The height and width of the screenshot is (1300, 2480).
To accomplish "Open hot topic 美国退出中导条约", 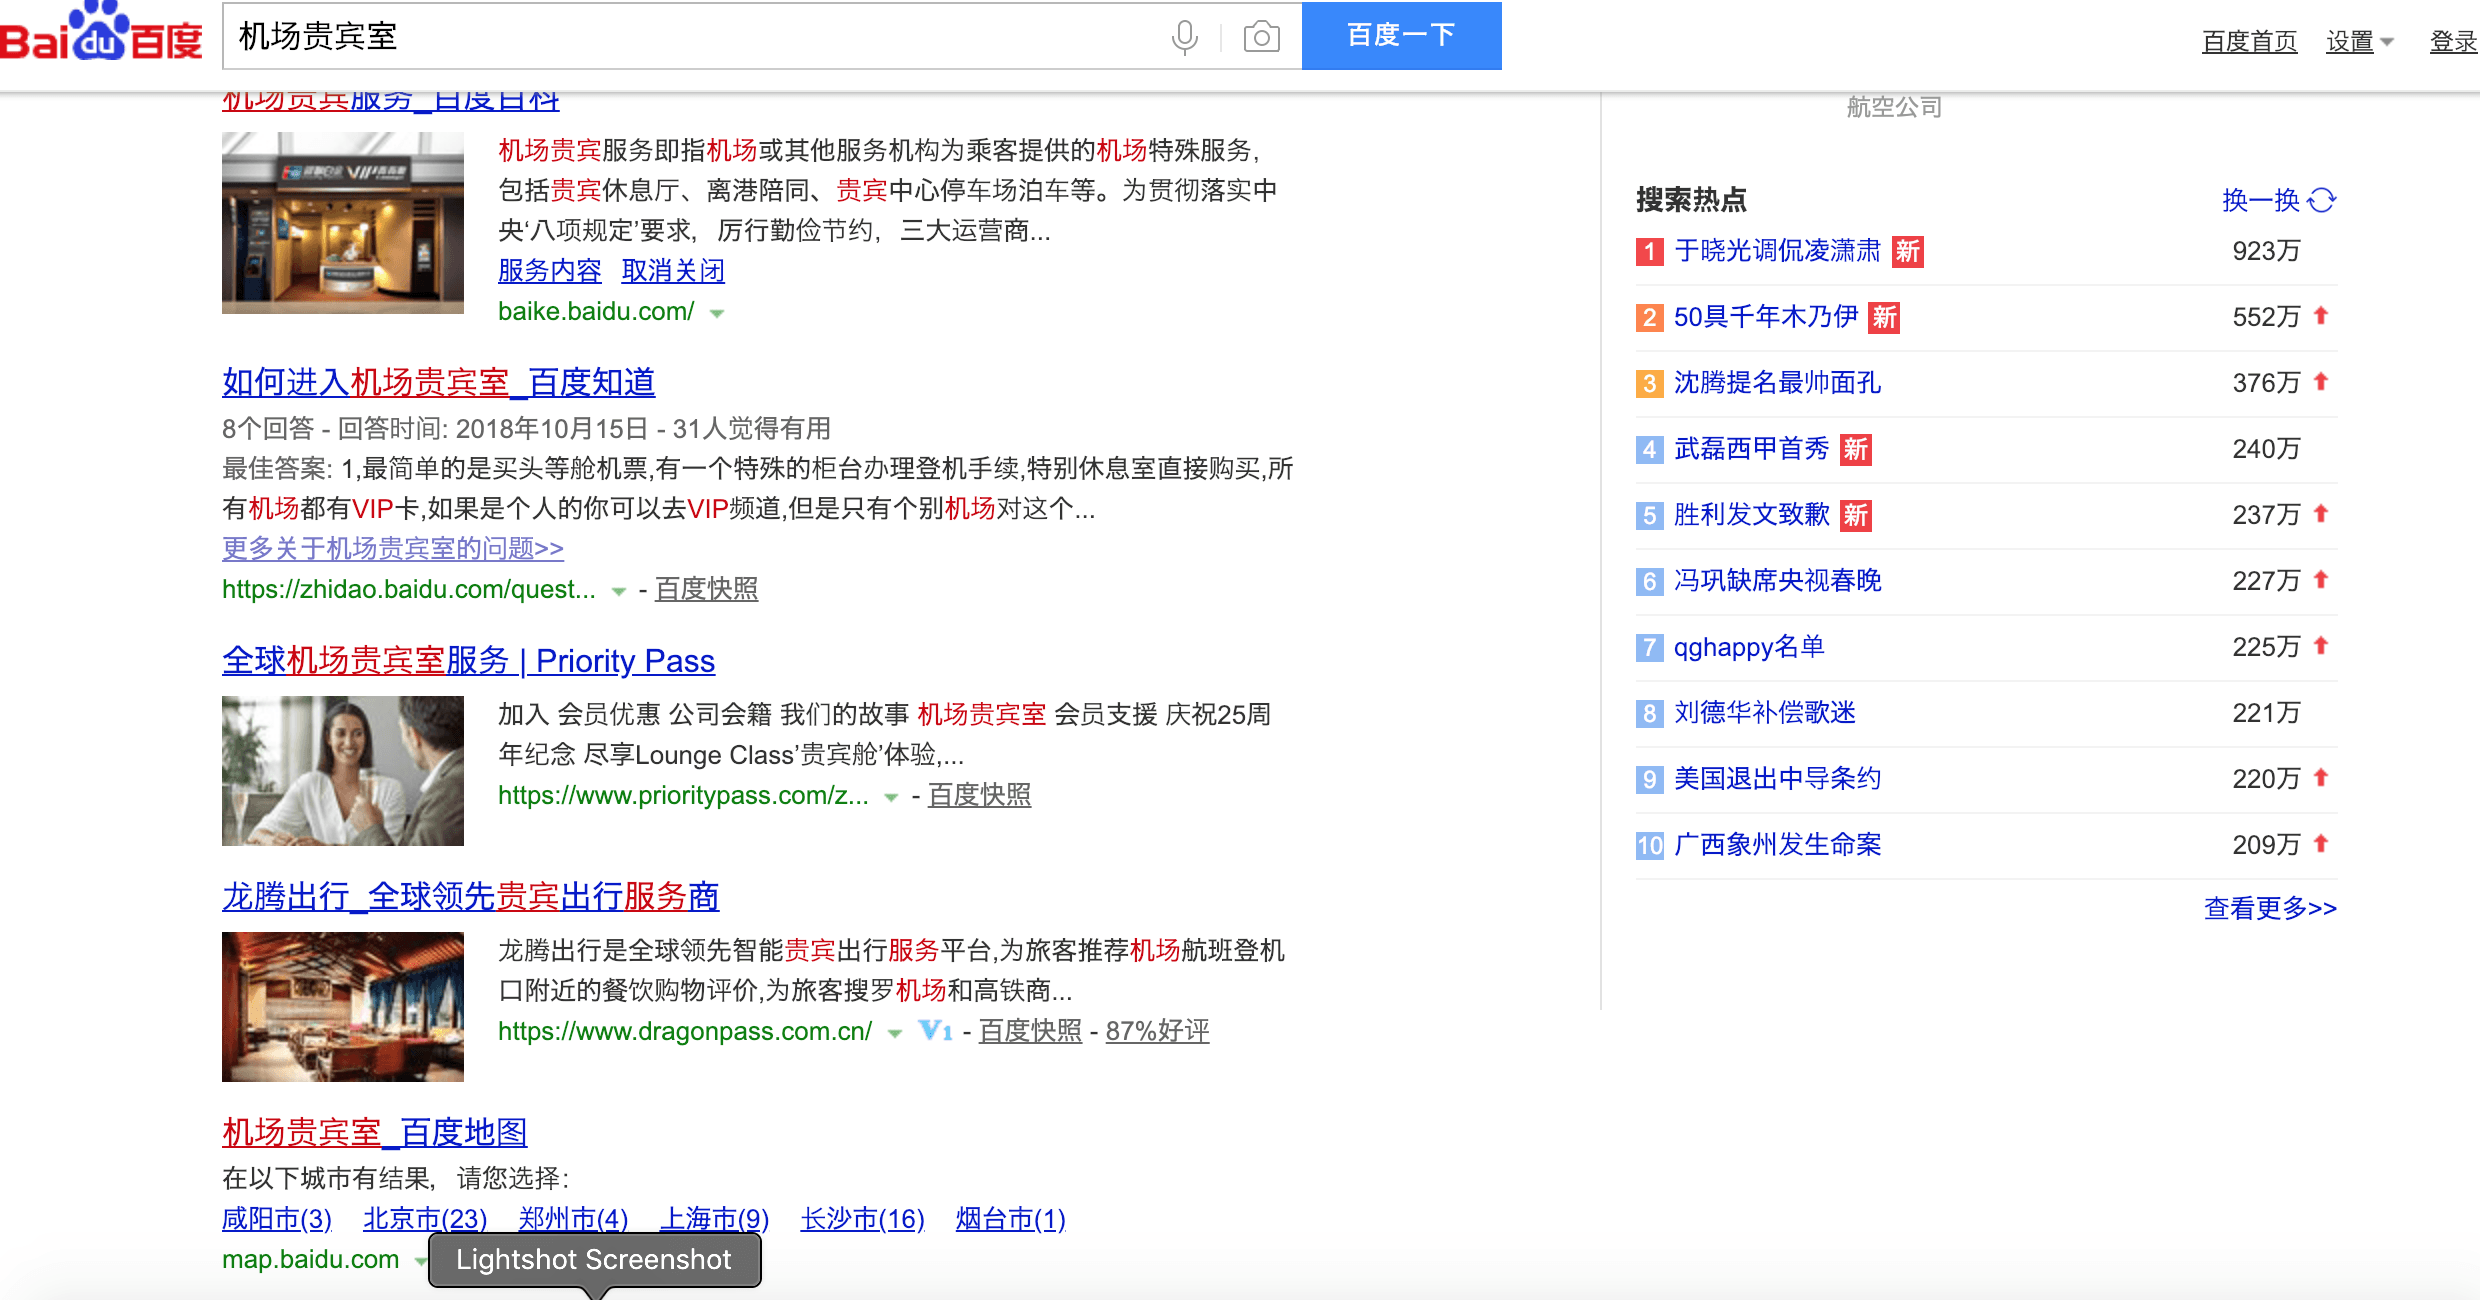I will [1777, 778].
